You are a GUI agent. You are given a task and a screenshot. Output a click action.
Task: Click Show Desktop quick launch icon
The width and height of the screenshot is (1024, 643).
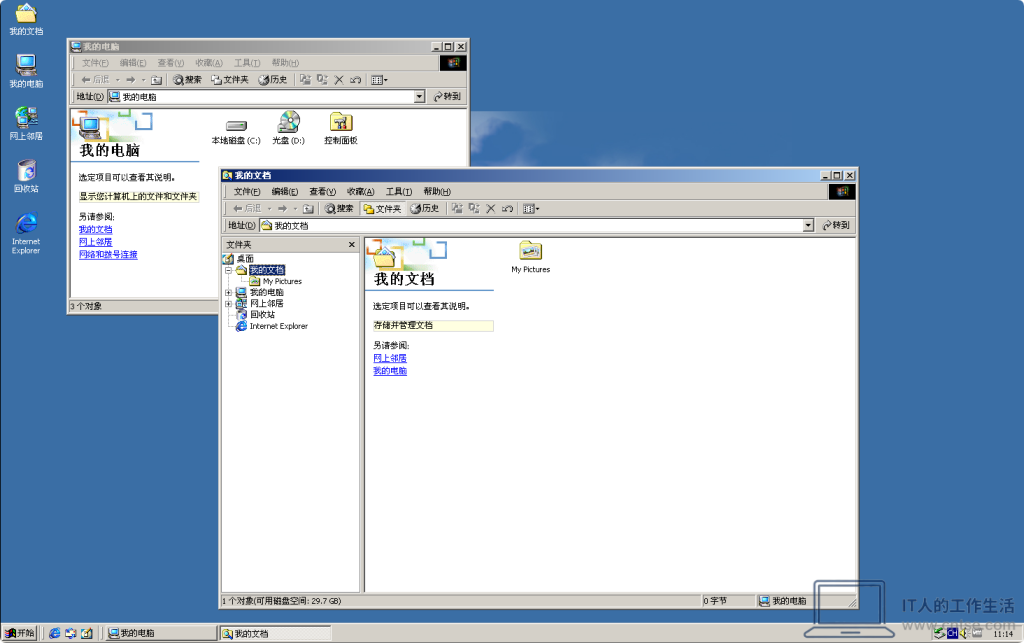tap(86, 633)
